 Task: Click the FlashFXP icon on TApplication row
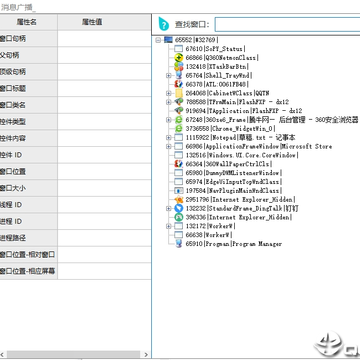179,111
